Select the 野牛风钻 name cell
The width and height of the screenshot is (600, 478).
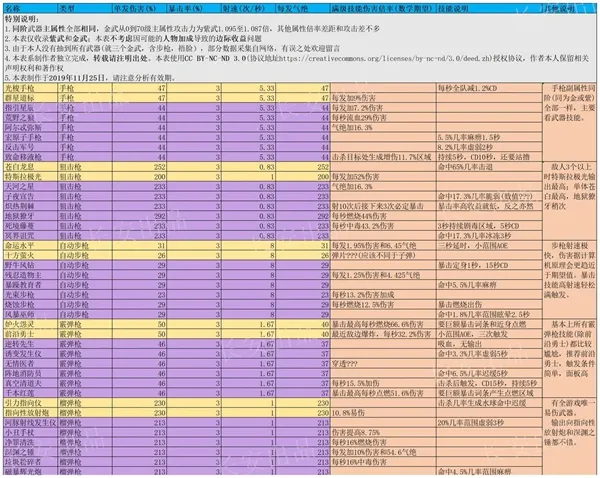30,265
